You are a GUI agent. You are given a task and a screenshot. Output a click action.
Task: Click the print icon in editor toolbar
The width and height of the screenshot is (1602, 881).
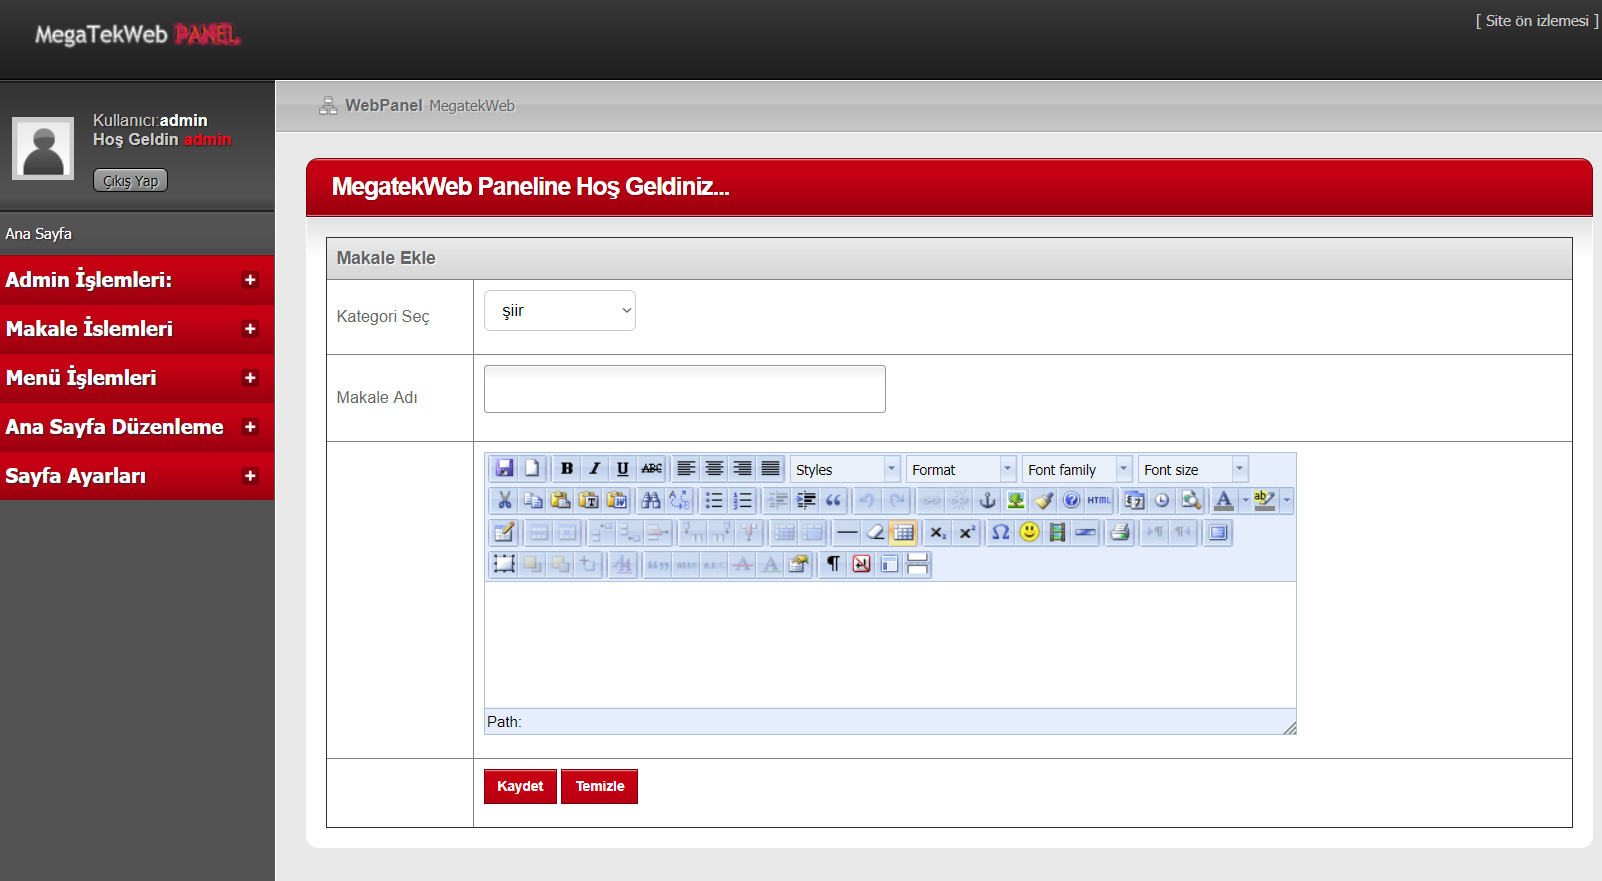click(1120, 533)
